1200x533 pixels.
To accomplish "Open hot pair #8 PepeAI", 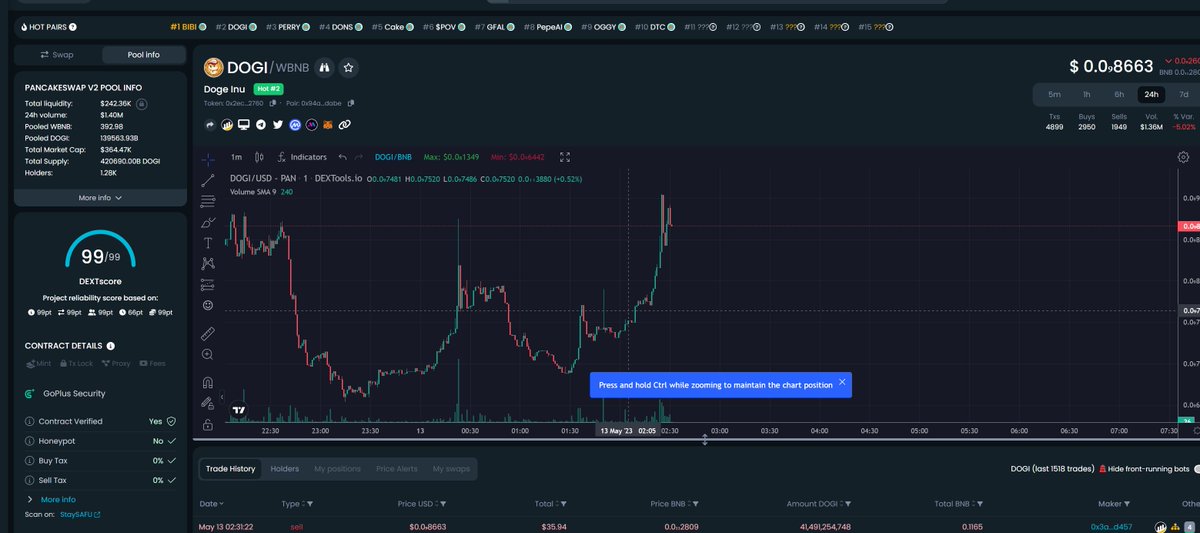I will [x=547, y=26].
